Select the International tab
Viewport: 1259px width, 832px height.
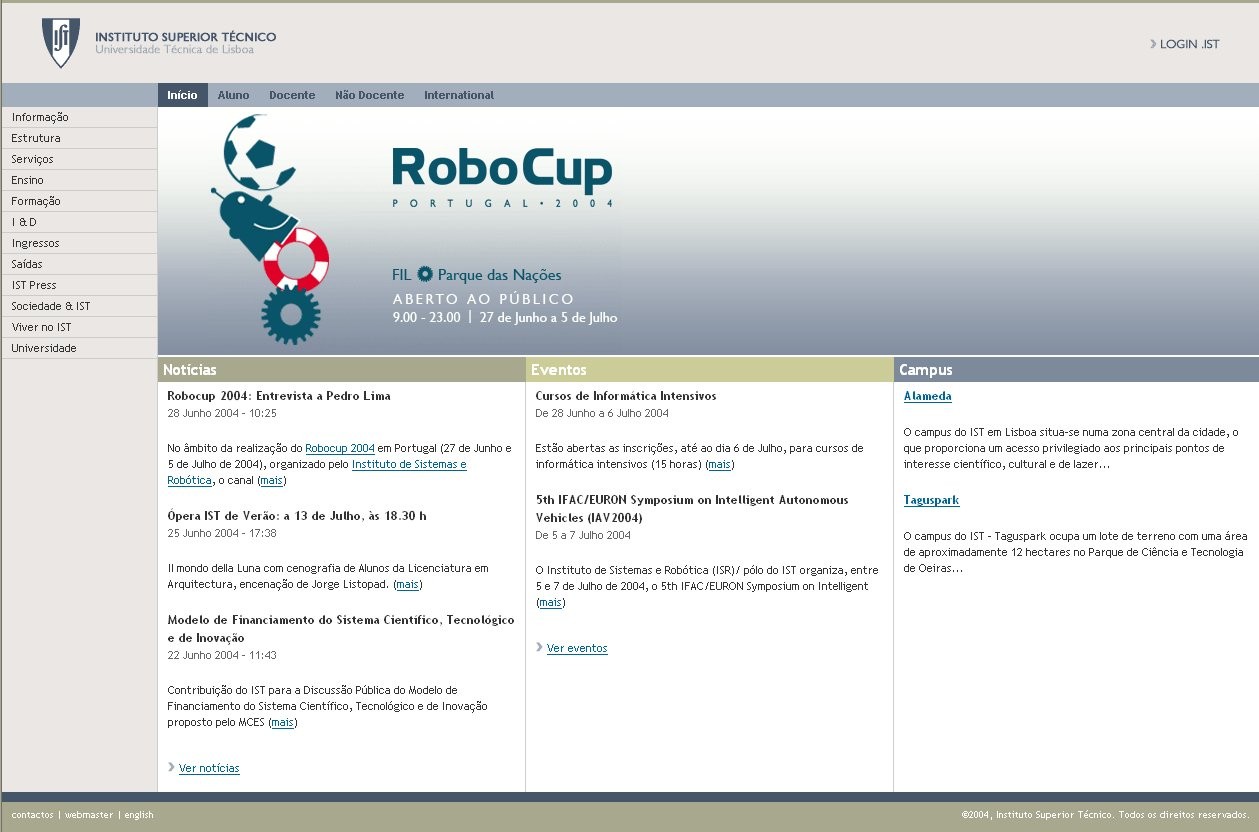(x=459, y=95)
